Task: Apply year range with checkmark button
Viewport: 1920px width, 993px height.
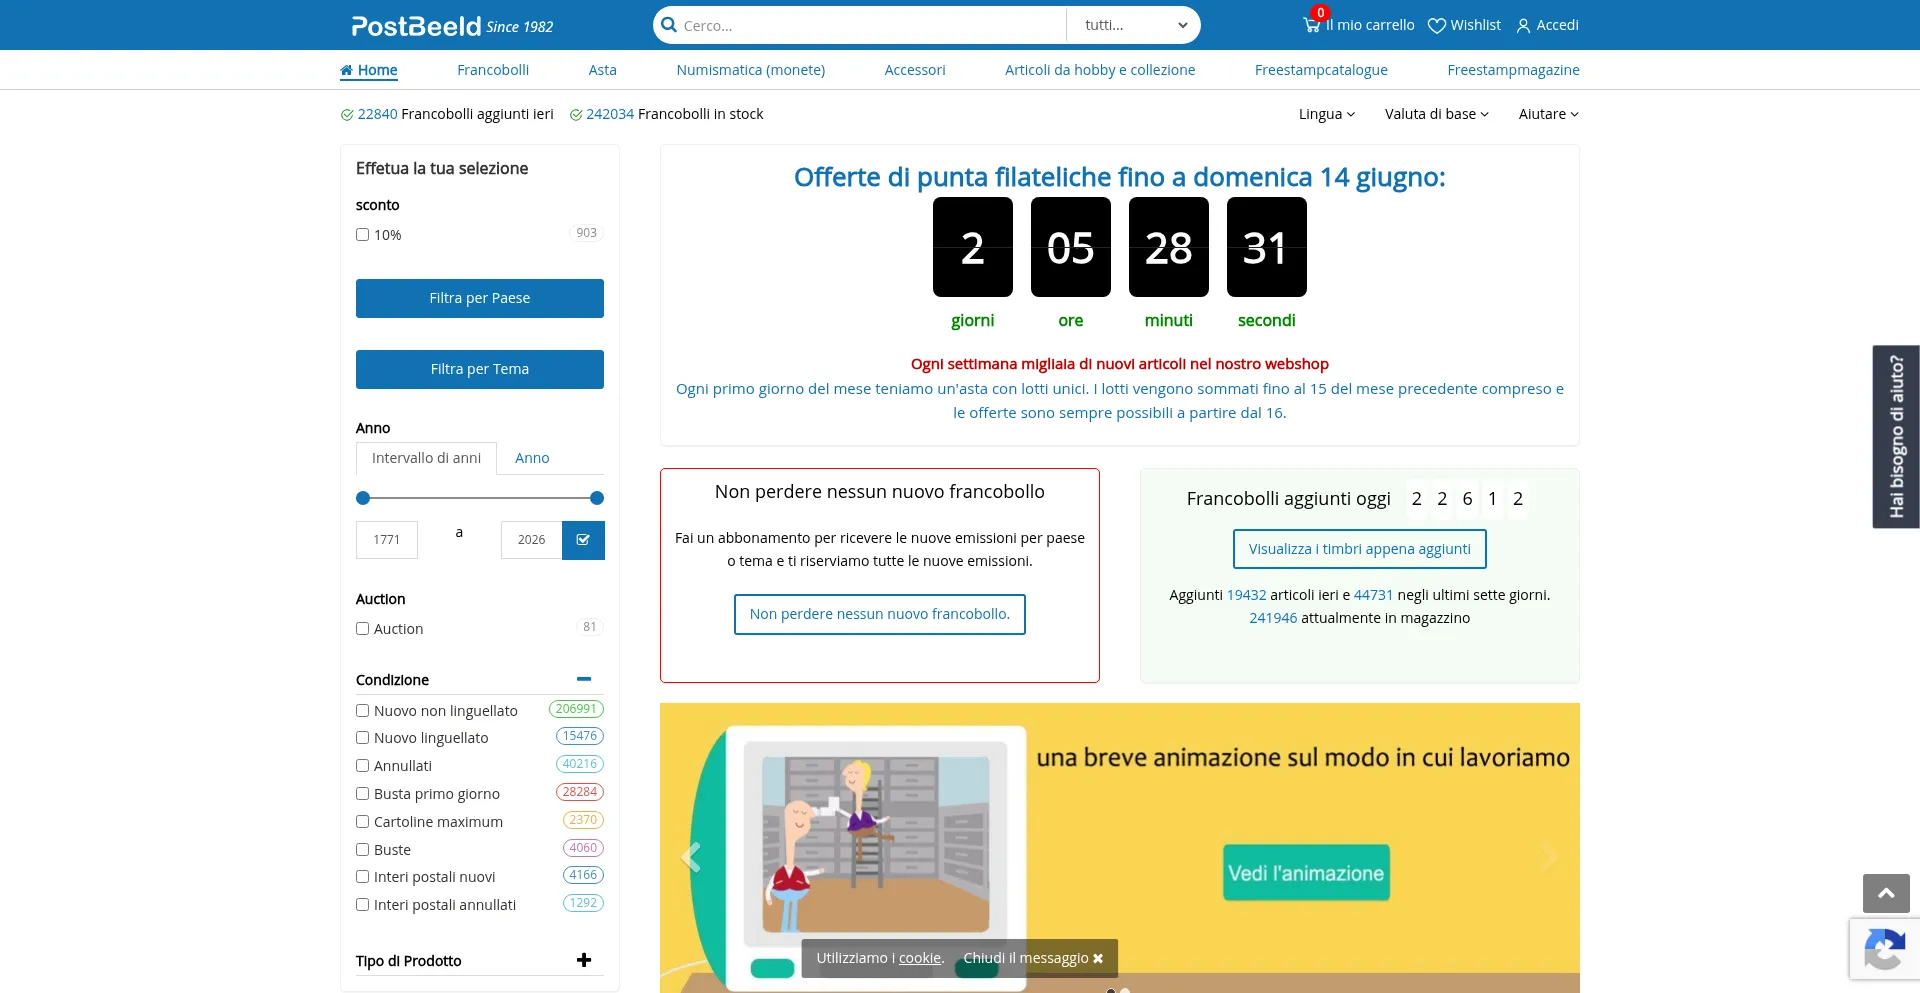Action: (583, 540)
